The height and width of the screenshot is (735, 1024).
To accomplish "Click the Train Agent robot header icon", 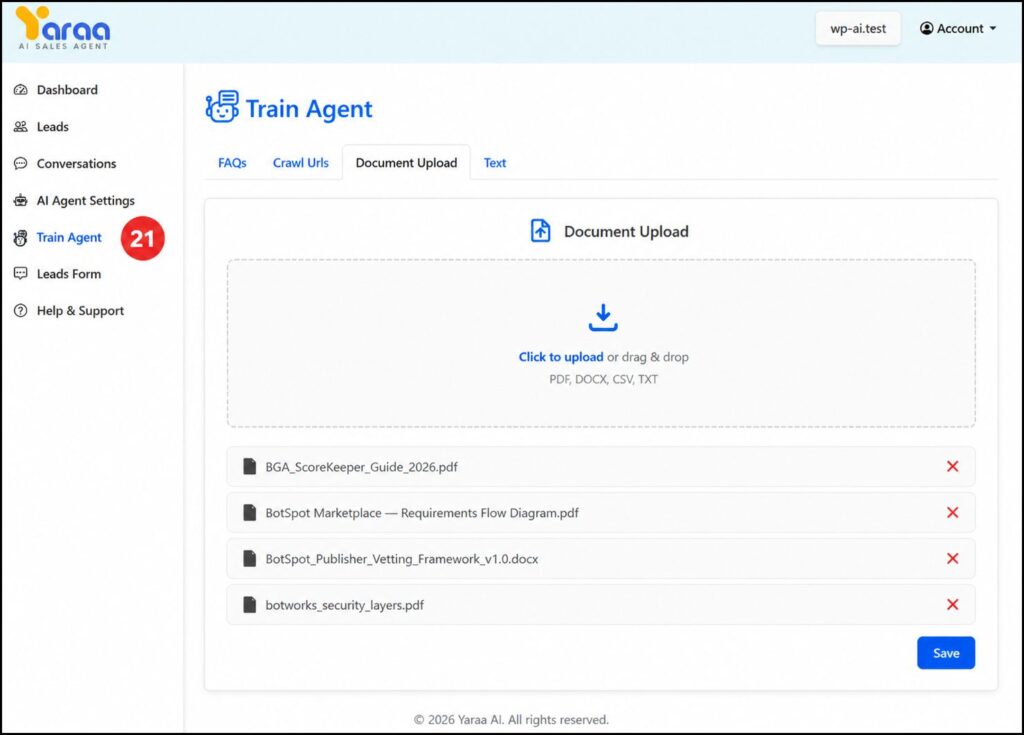I will 222,107.
